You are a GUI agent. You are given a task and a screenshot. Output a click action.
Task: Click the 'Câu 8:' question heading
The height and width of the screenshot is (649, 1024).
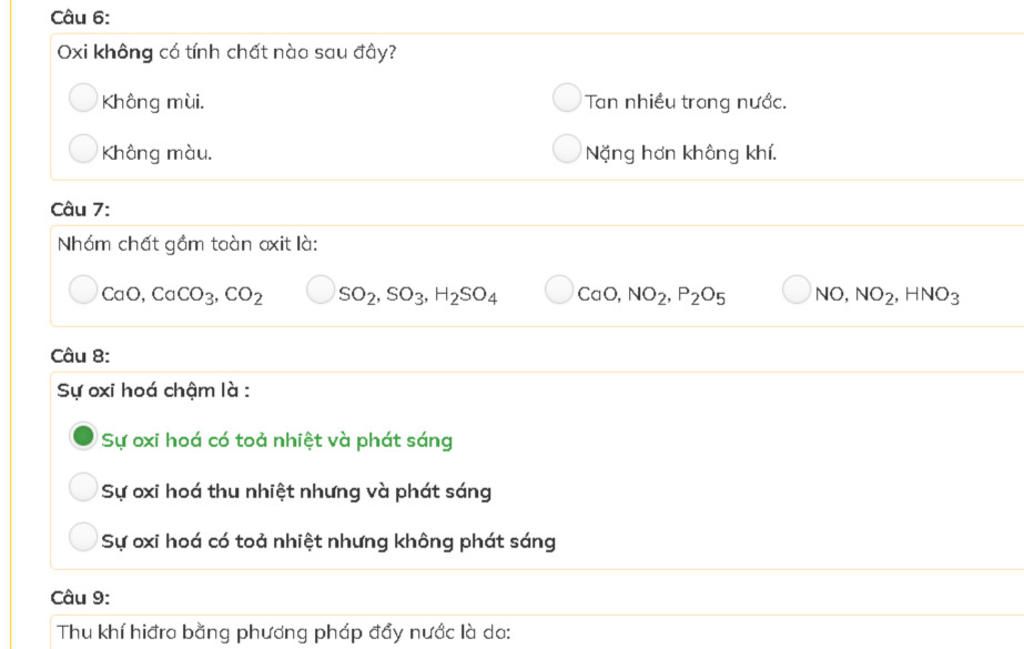(80, 356)
